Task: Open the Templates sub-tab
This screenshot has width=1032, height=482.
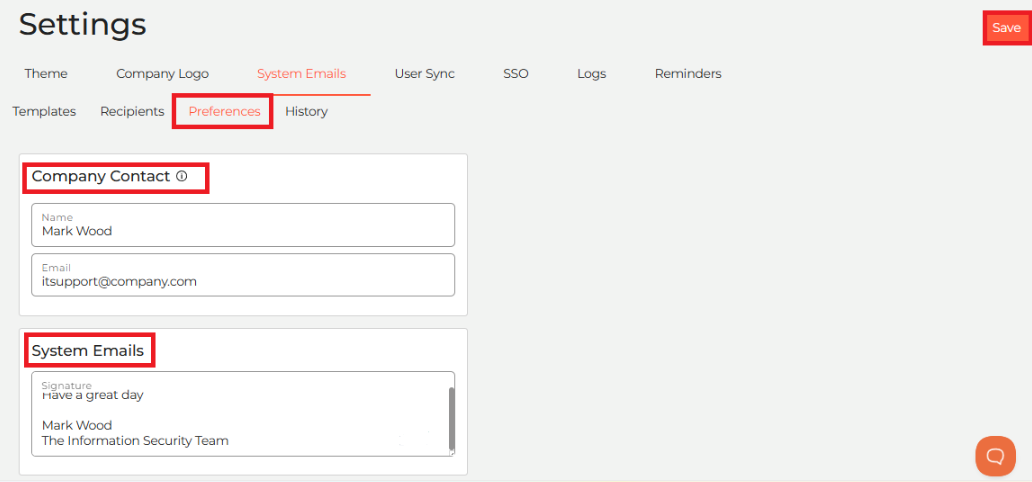Action: point(44,111)
